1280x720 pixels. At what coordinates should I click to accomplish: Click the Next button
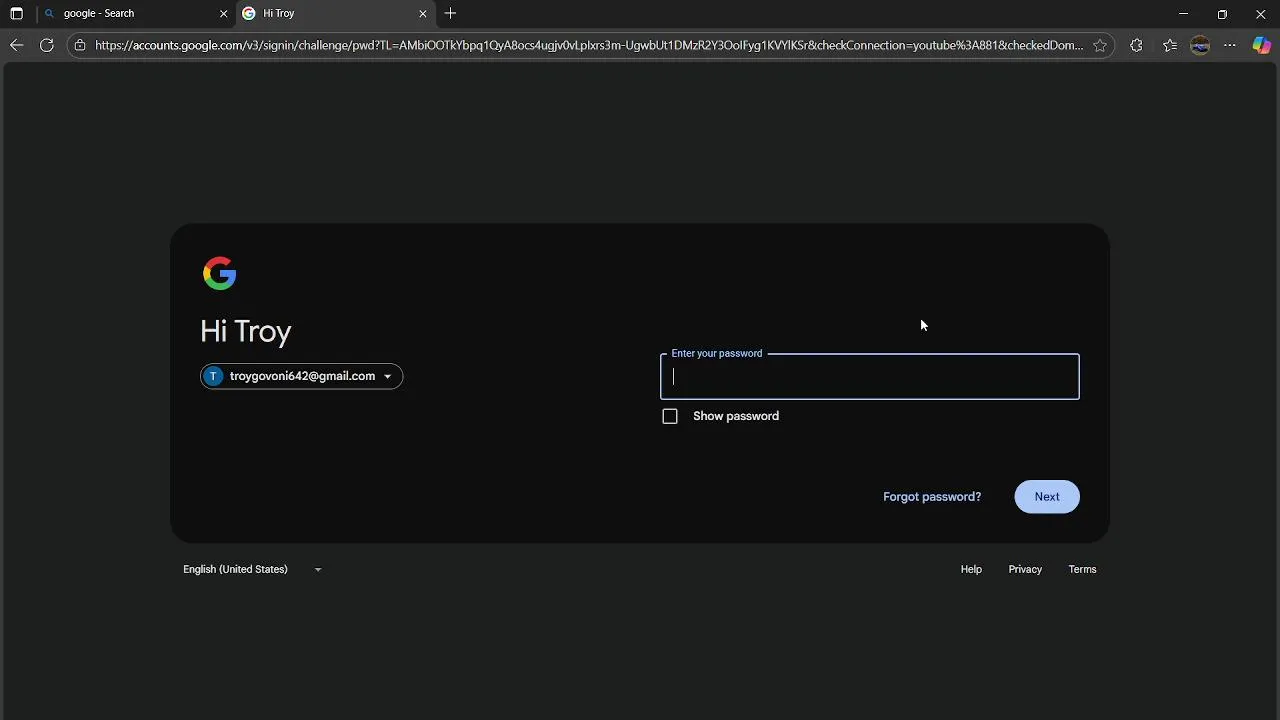point(1047,497)
